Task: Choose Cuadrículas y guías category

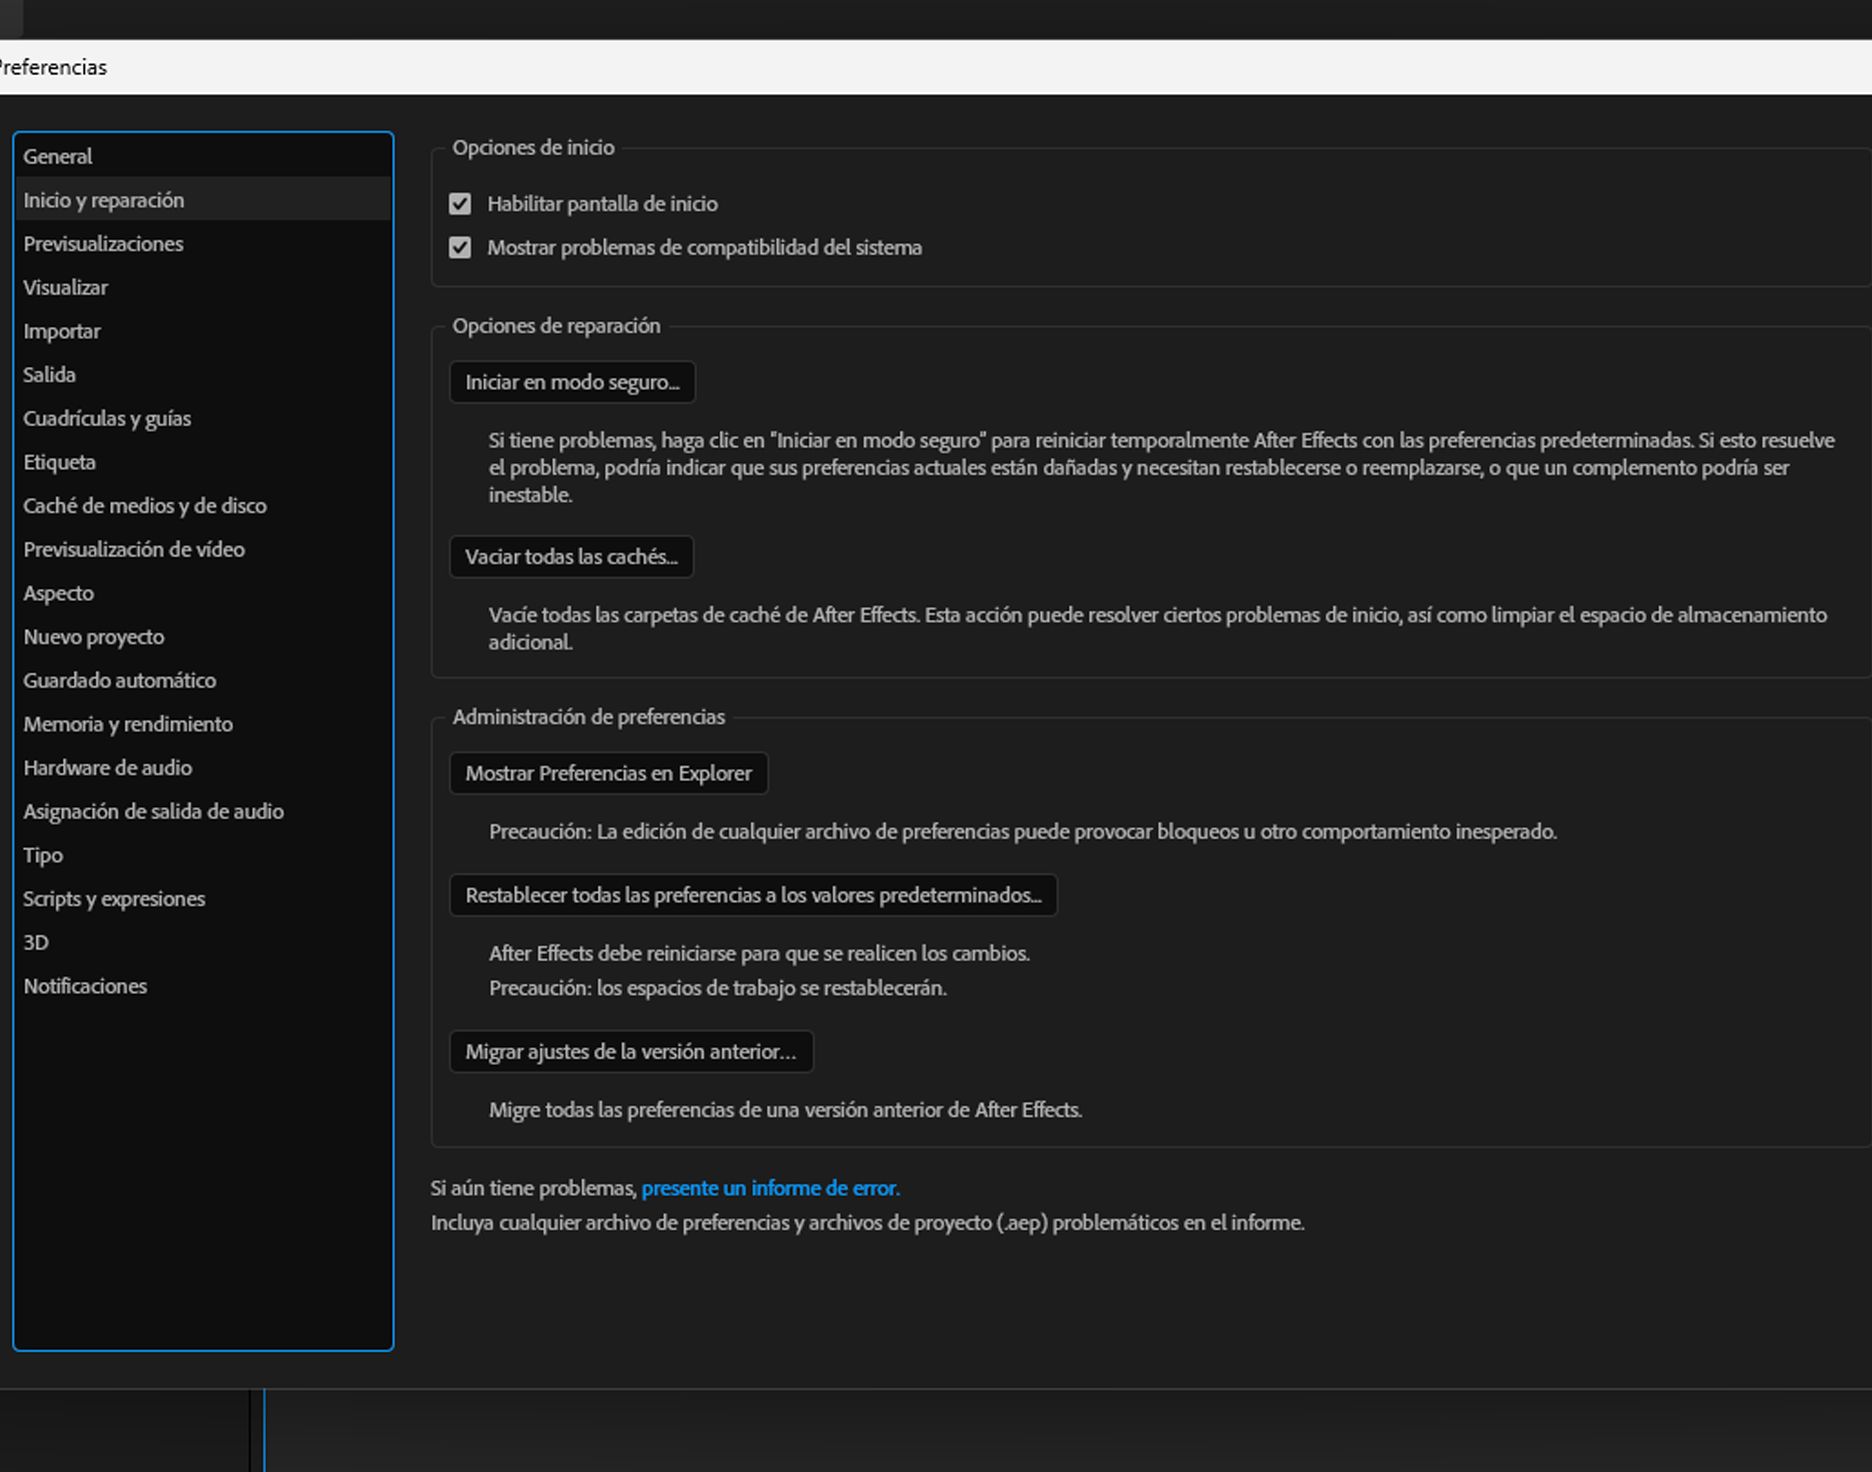Action: click(203, 418)
